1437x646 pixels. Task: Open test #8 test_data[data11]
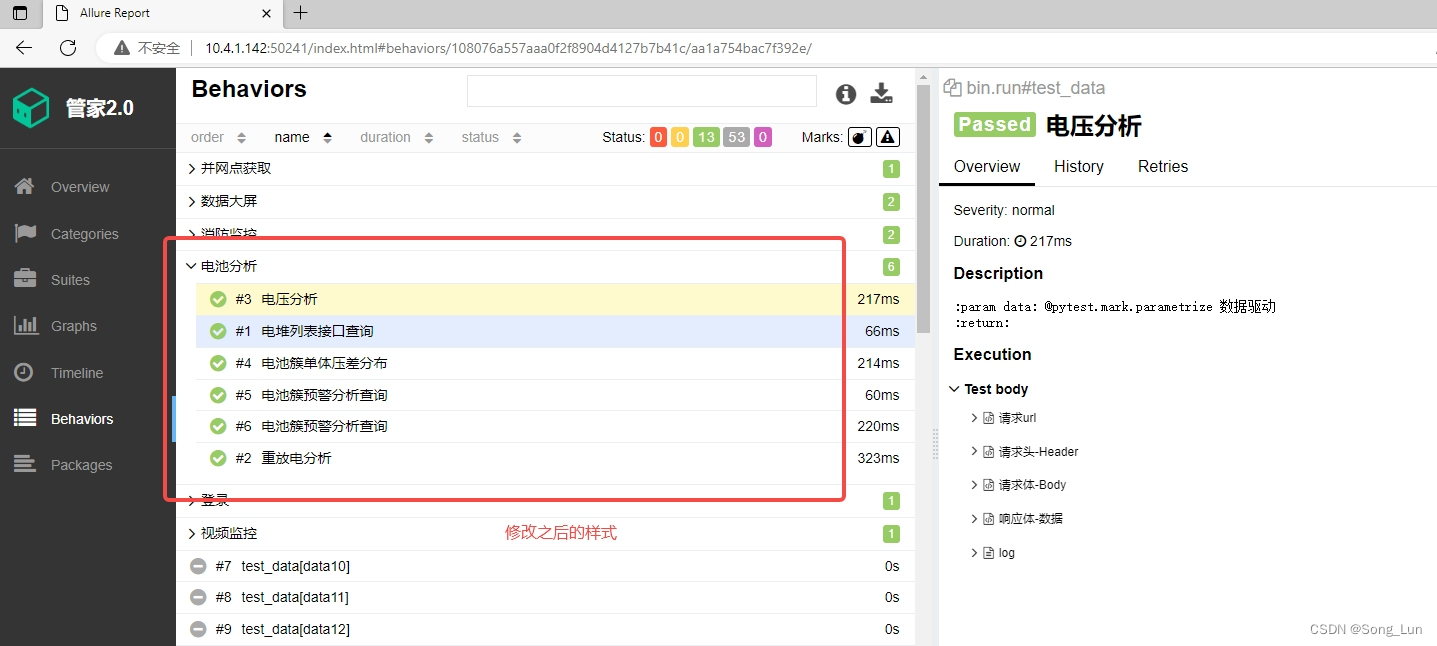[x=545, y=597]
